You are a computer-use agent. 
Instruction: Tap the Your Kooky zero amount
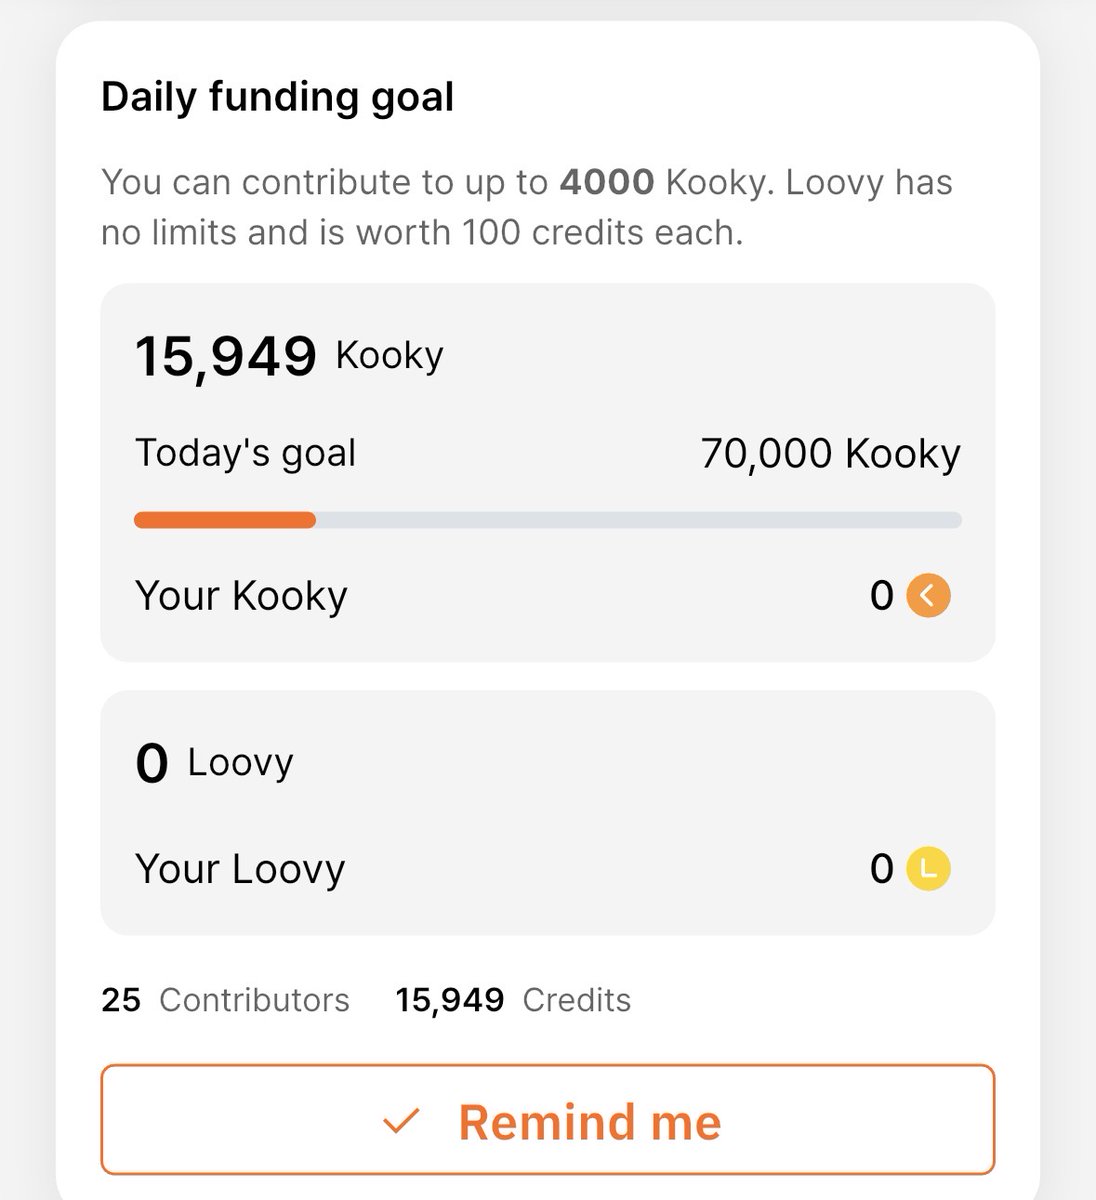tap(881, 596)
